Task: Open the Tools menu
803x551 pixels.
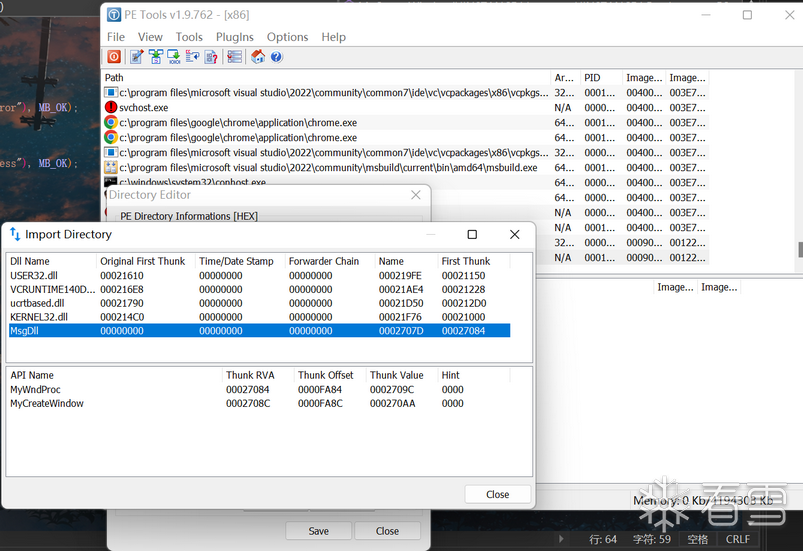Action: (189, 37)
